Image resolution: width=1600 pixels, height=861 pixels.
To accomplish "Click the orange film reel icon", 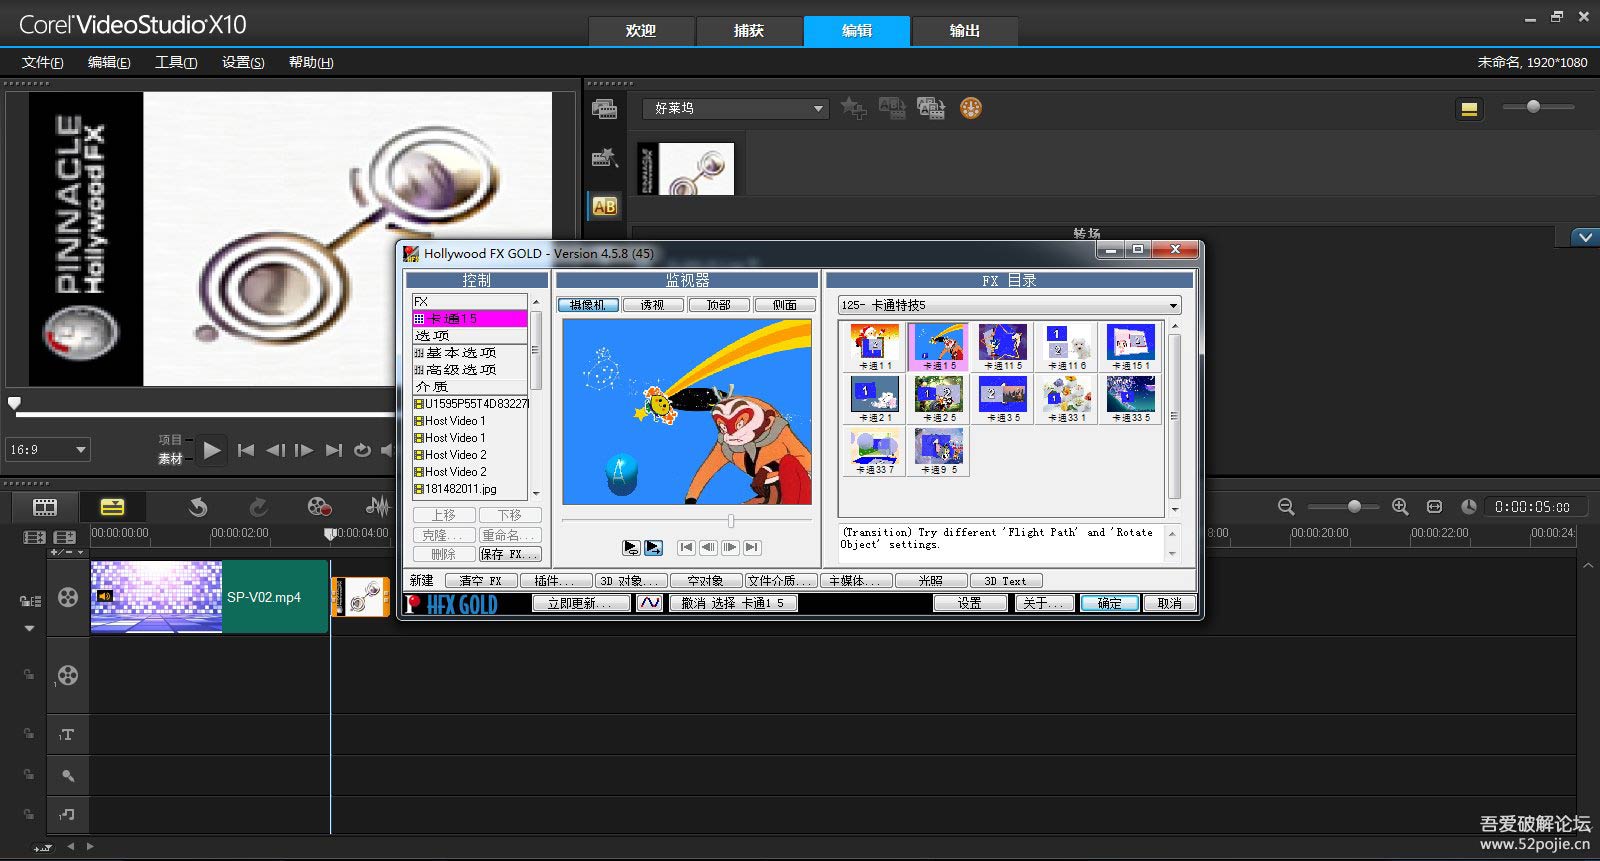I will (x=970, y=108).
